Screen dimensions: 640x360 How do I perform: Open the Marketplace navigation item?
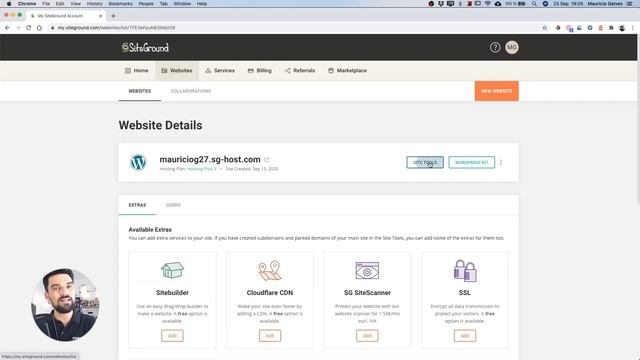tap(347, 71)
